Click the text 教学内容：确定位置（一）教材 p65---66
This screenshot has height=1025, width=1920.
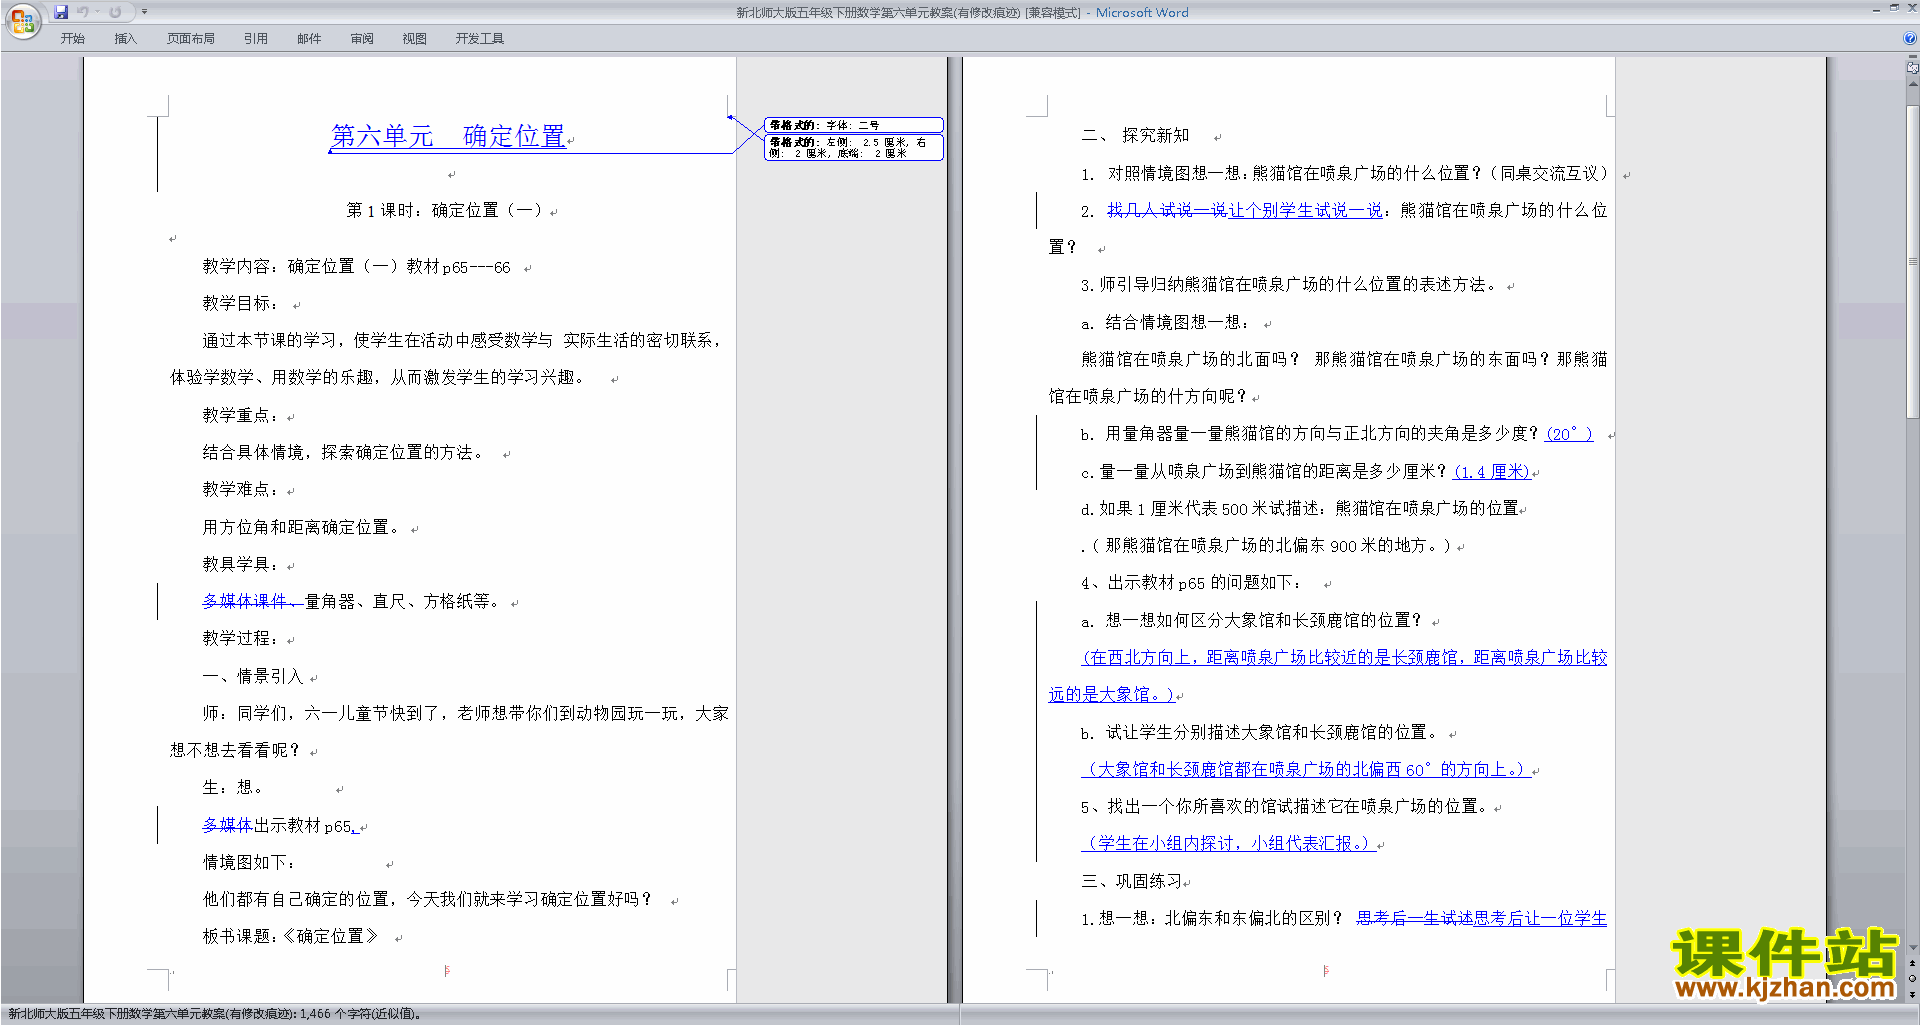(356, 267)
